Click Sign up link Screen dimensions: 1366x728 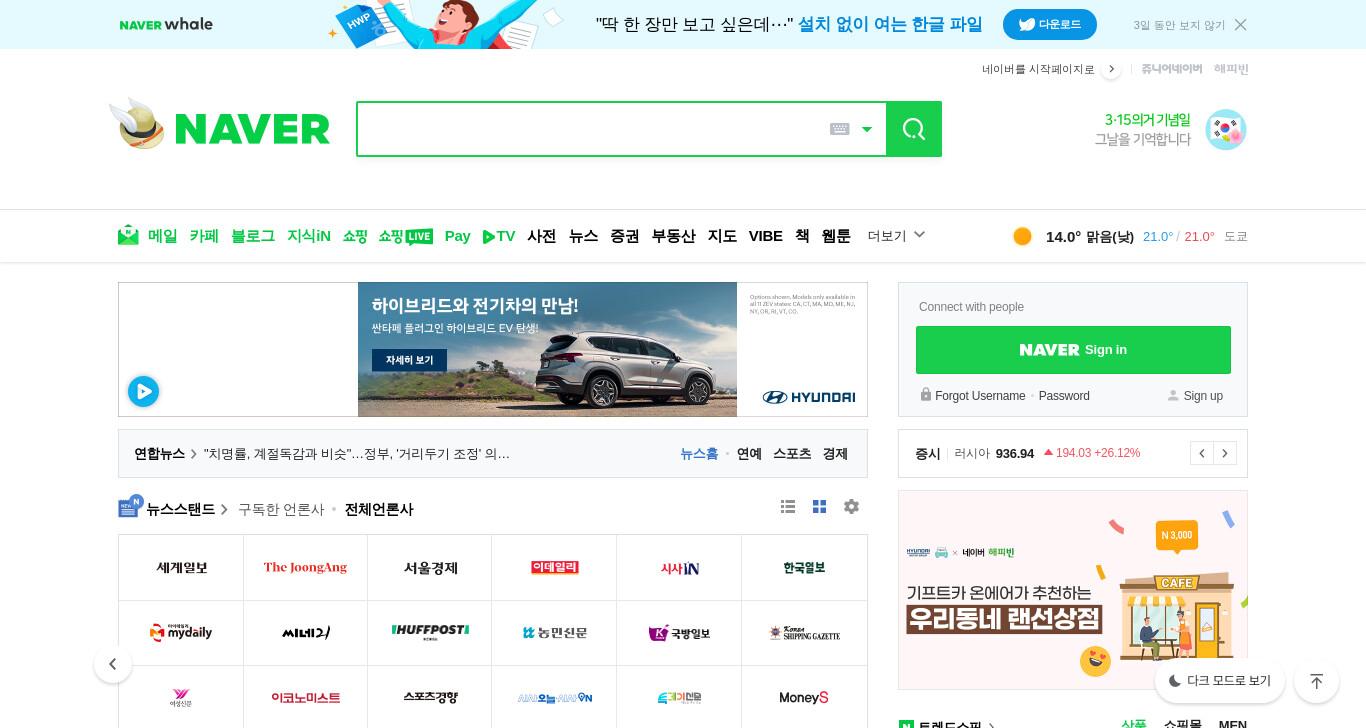pos(1203,396)
